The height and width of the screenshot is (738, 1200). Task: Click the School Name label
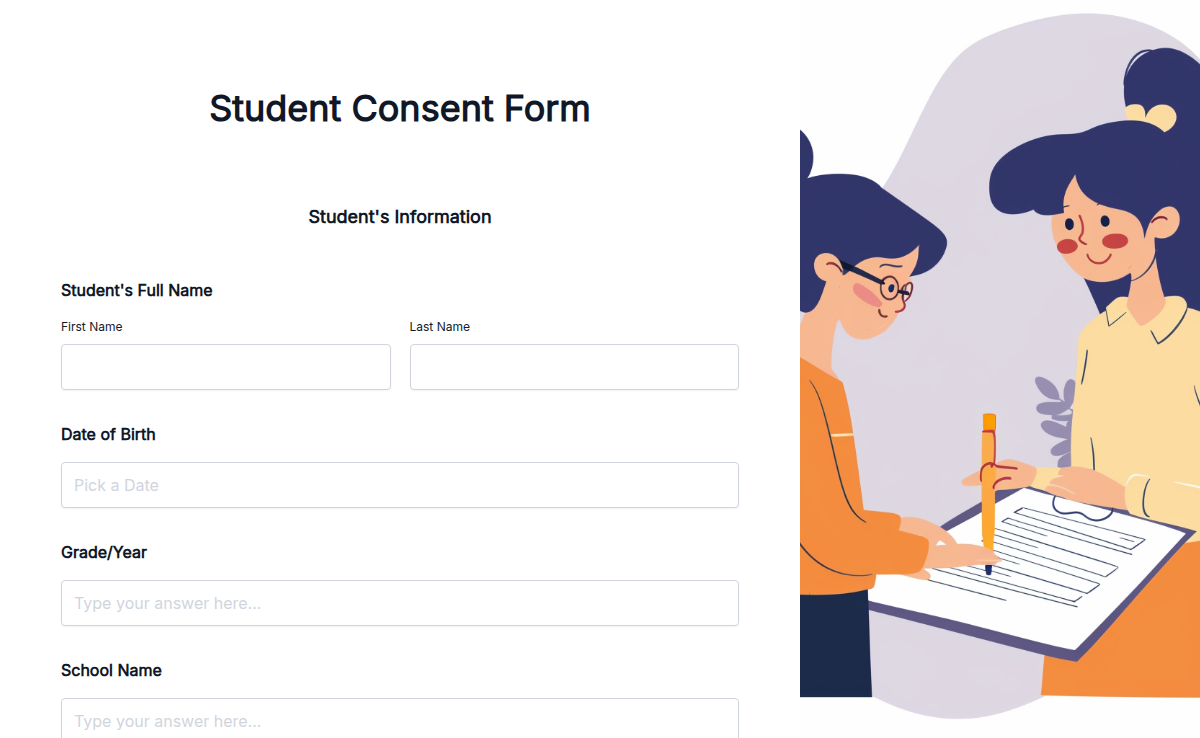coord(111,670)
